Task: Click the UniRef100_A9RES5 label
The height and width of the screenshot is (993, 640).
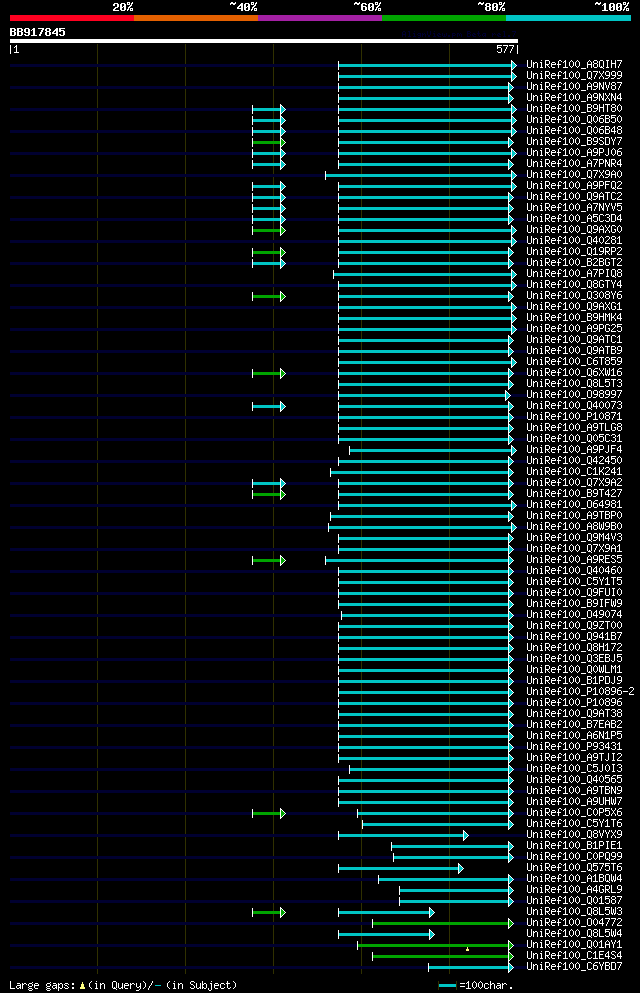Action: click(574, 560)
